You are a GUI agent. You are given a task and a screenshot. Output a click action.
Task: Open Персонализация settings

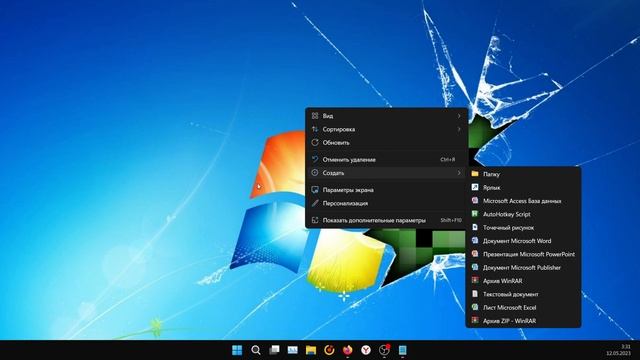(x=387, y=203)
